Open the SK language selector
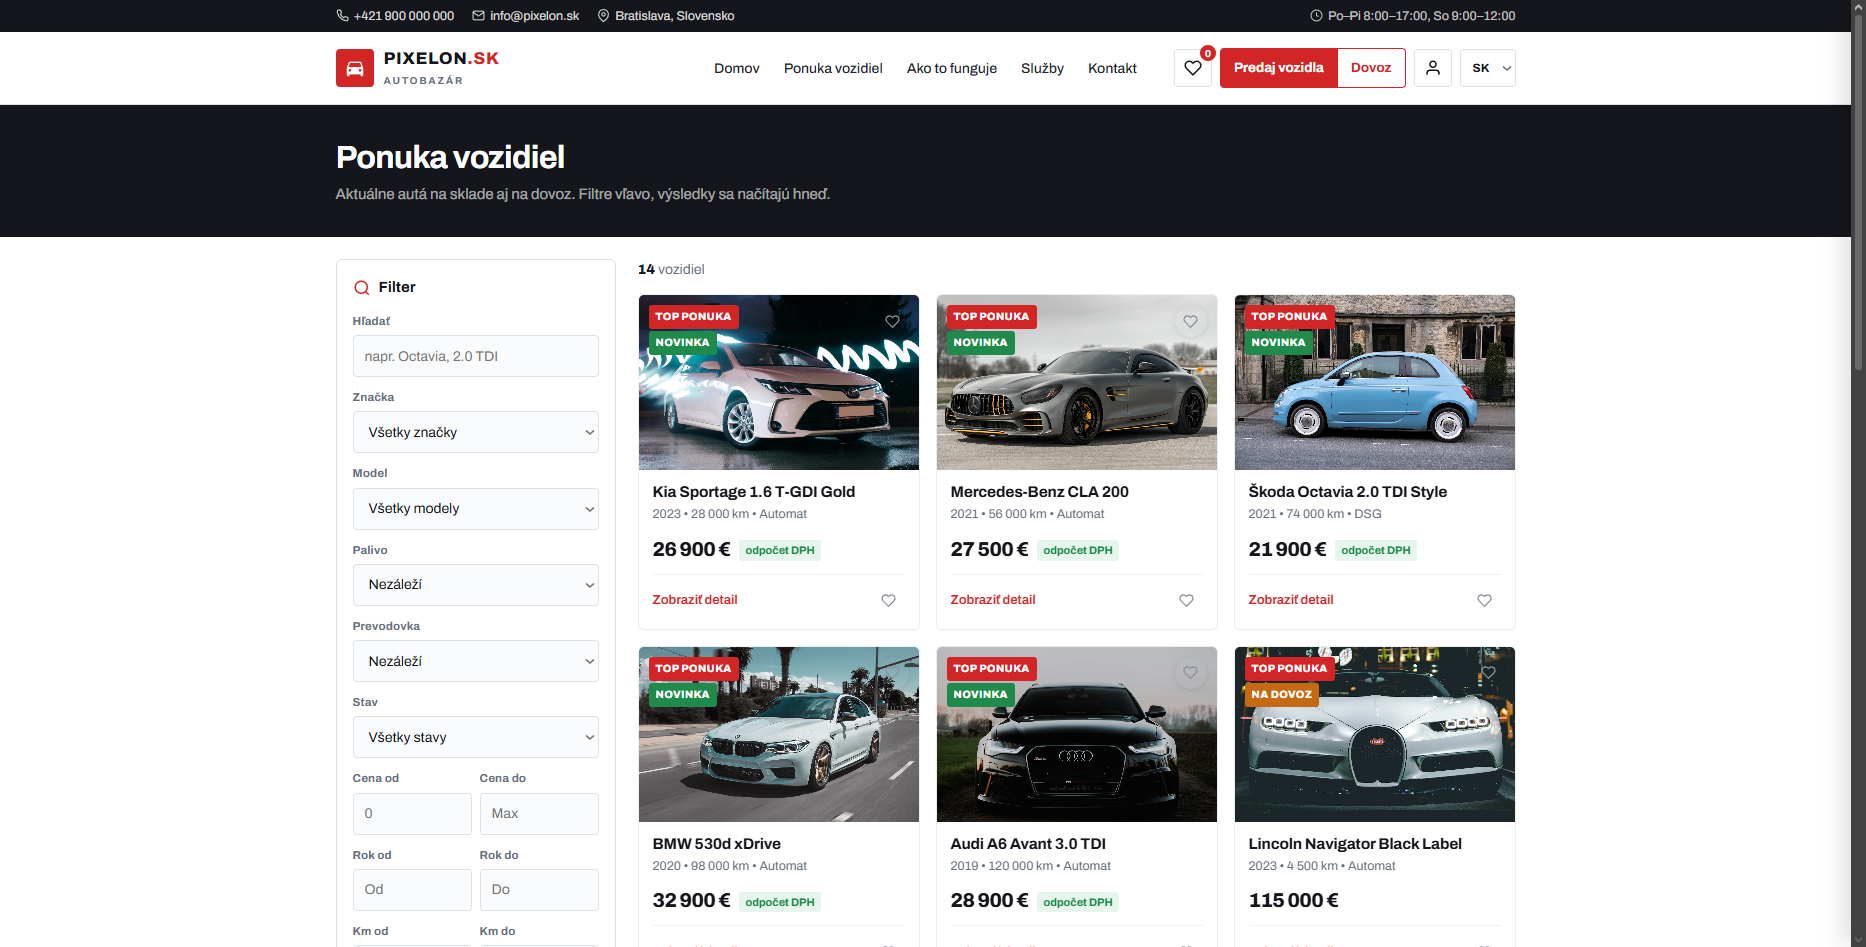This screenshot has width=1866, height=947. click(1488, 68)
